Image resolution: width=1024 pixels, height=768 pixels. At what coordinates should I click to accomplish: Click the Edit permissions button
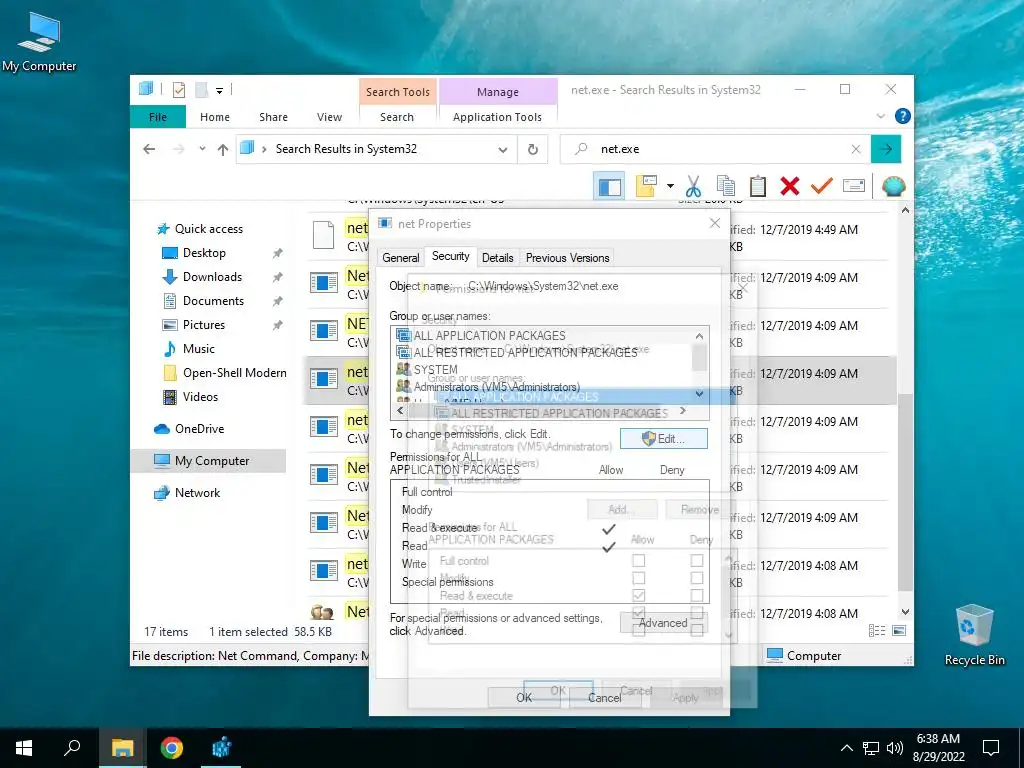point(664,439)
